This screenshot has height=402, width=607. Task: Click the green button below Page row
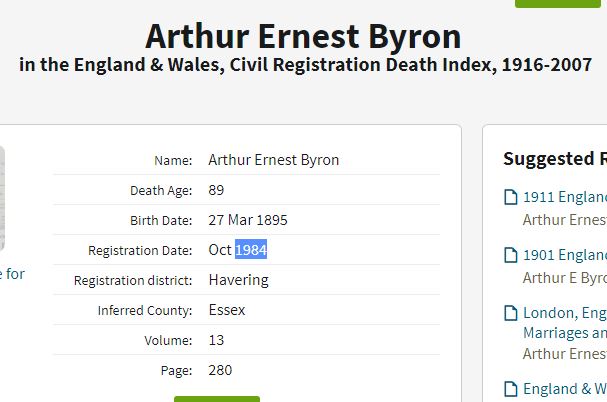click(217, 399)
